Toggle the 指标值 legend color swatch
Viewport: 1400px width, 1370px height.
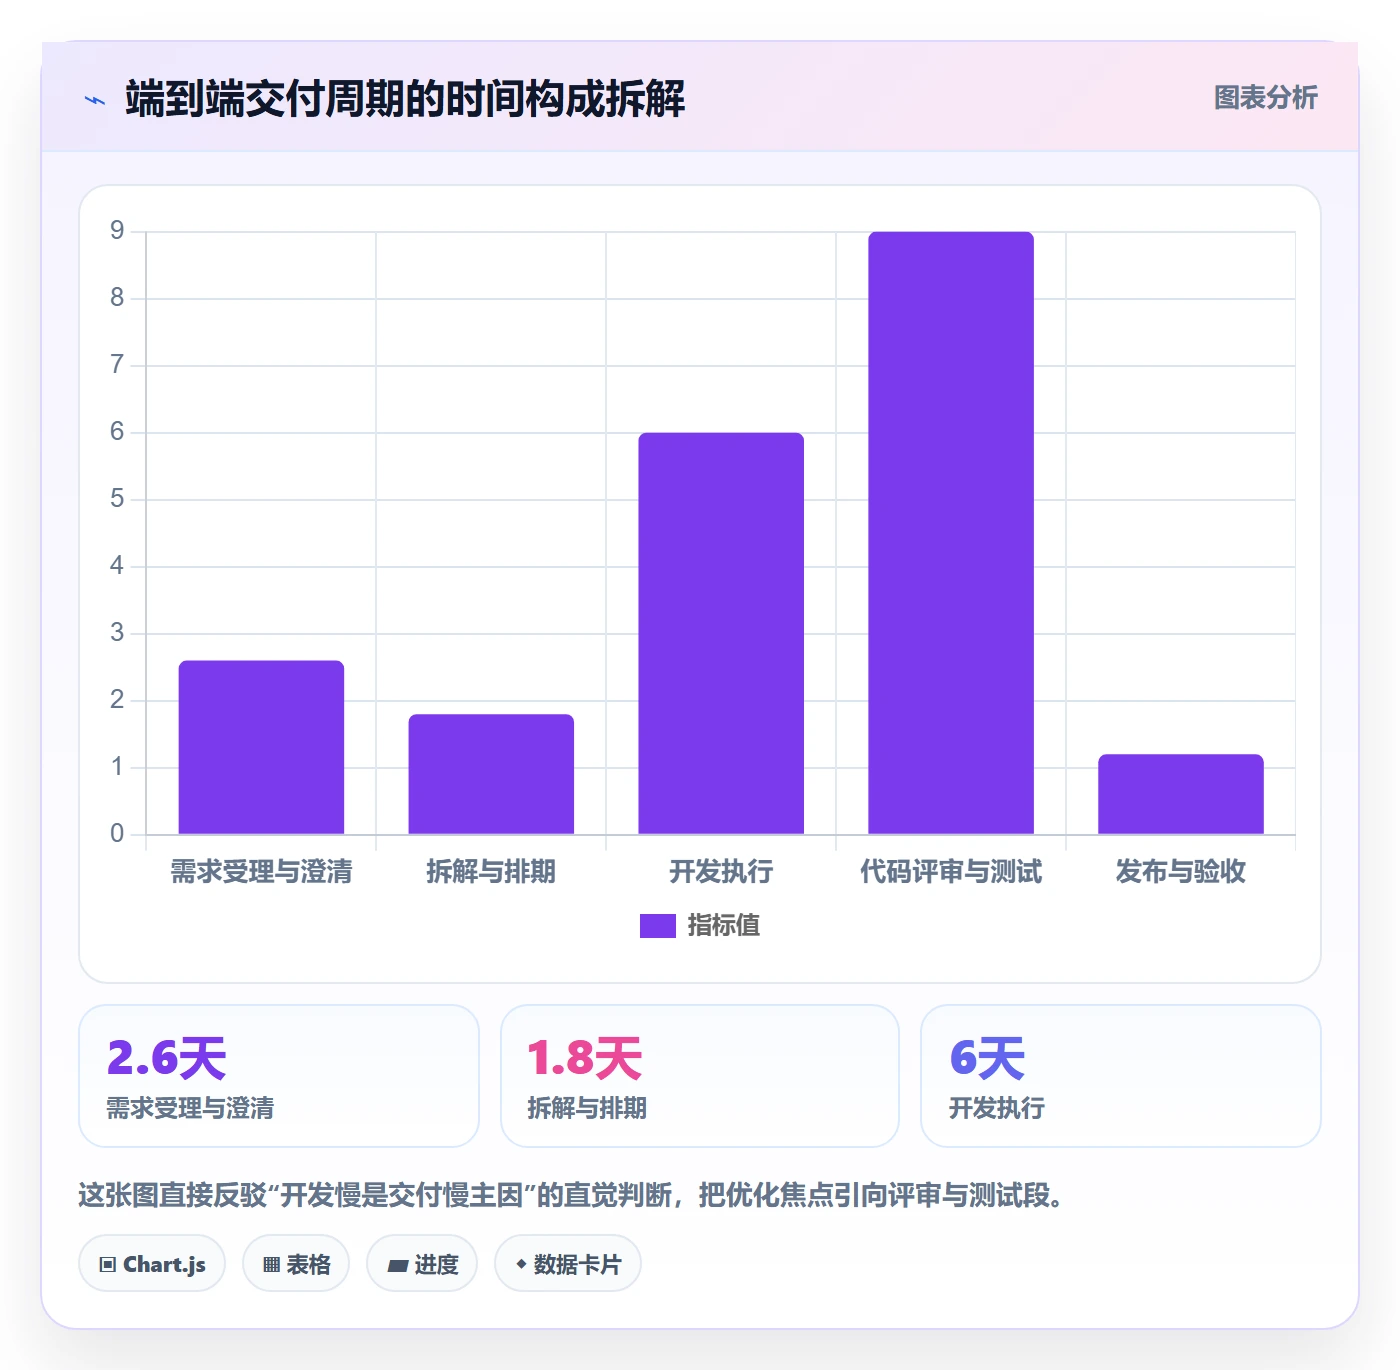click(658, 926)
